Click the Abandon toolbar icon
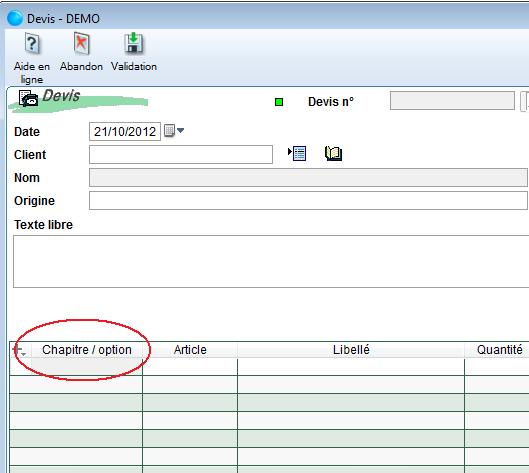Image resolution: width=529 pixels, height=473 pixels. tap(81, 43)
